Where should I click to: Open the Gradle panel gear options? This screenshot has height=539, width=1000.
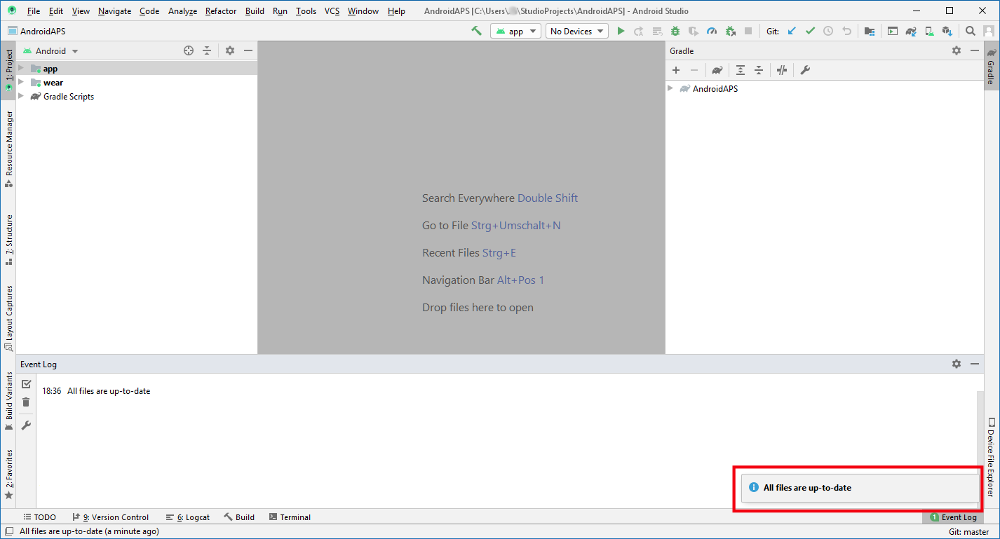click(956, 50)
